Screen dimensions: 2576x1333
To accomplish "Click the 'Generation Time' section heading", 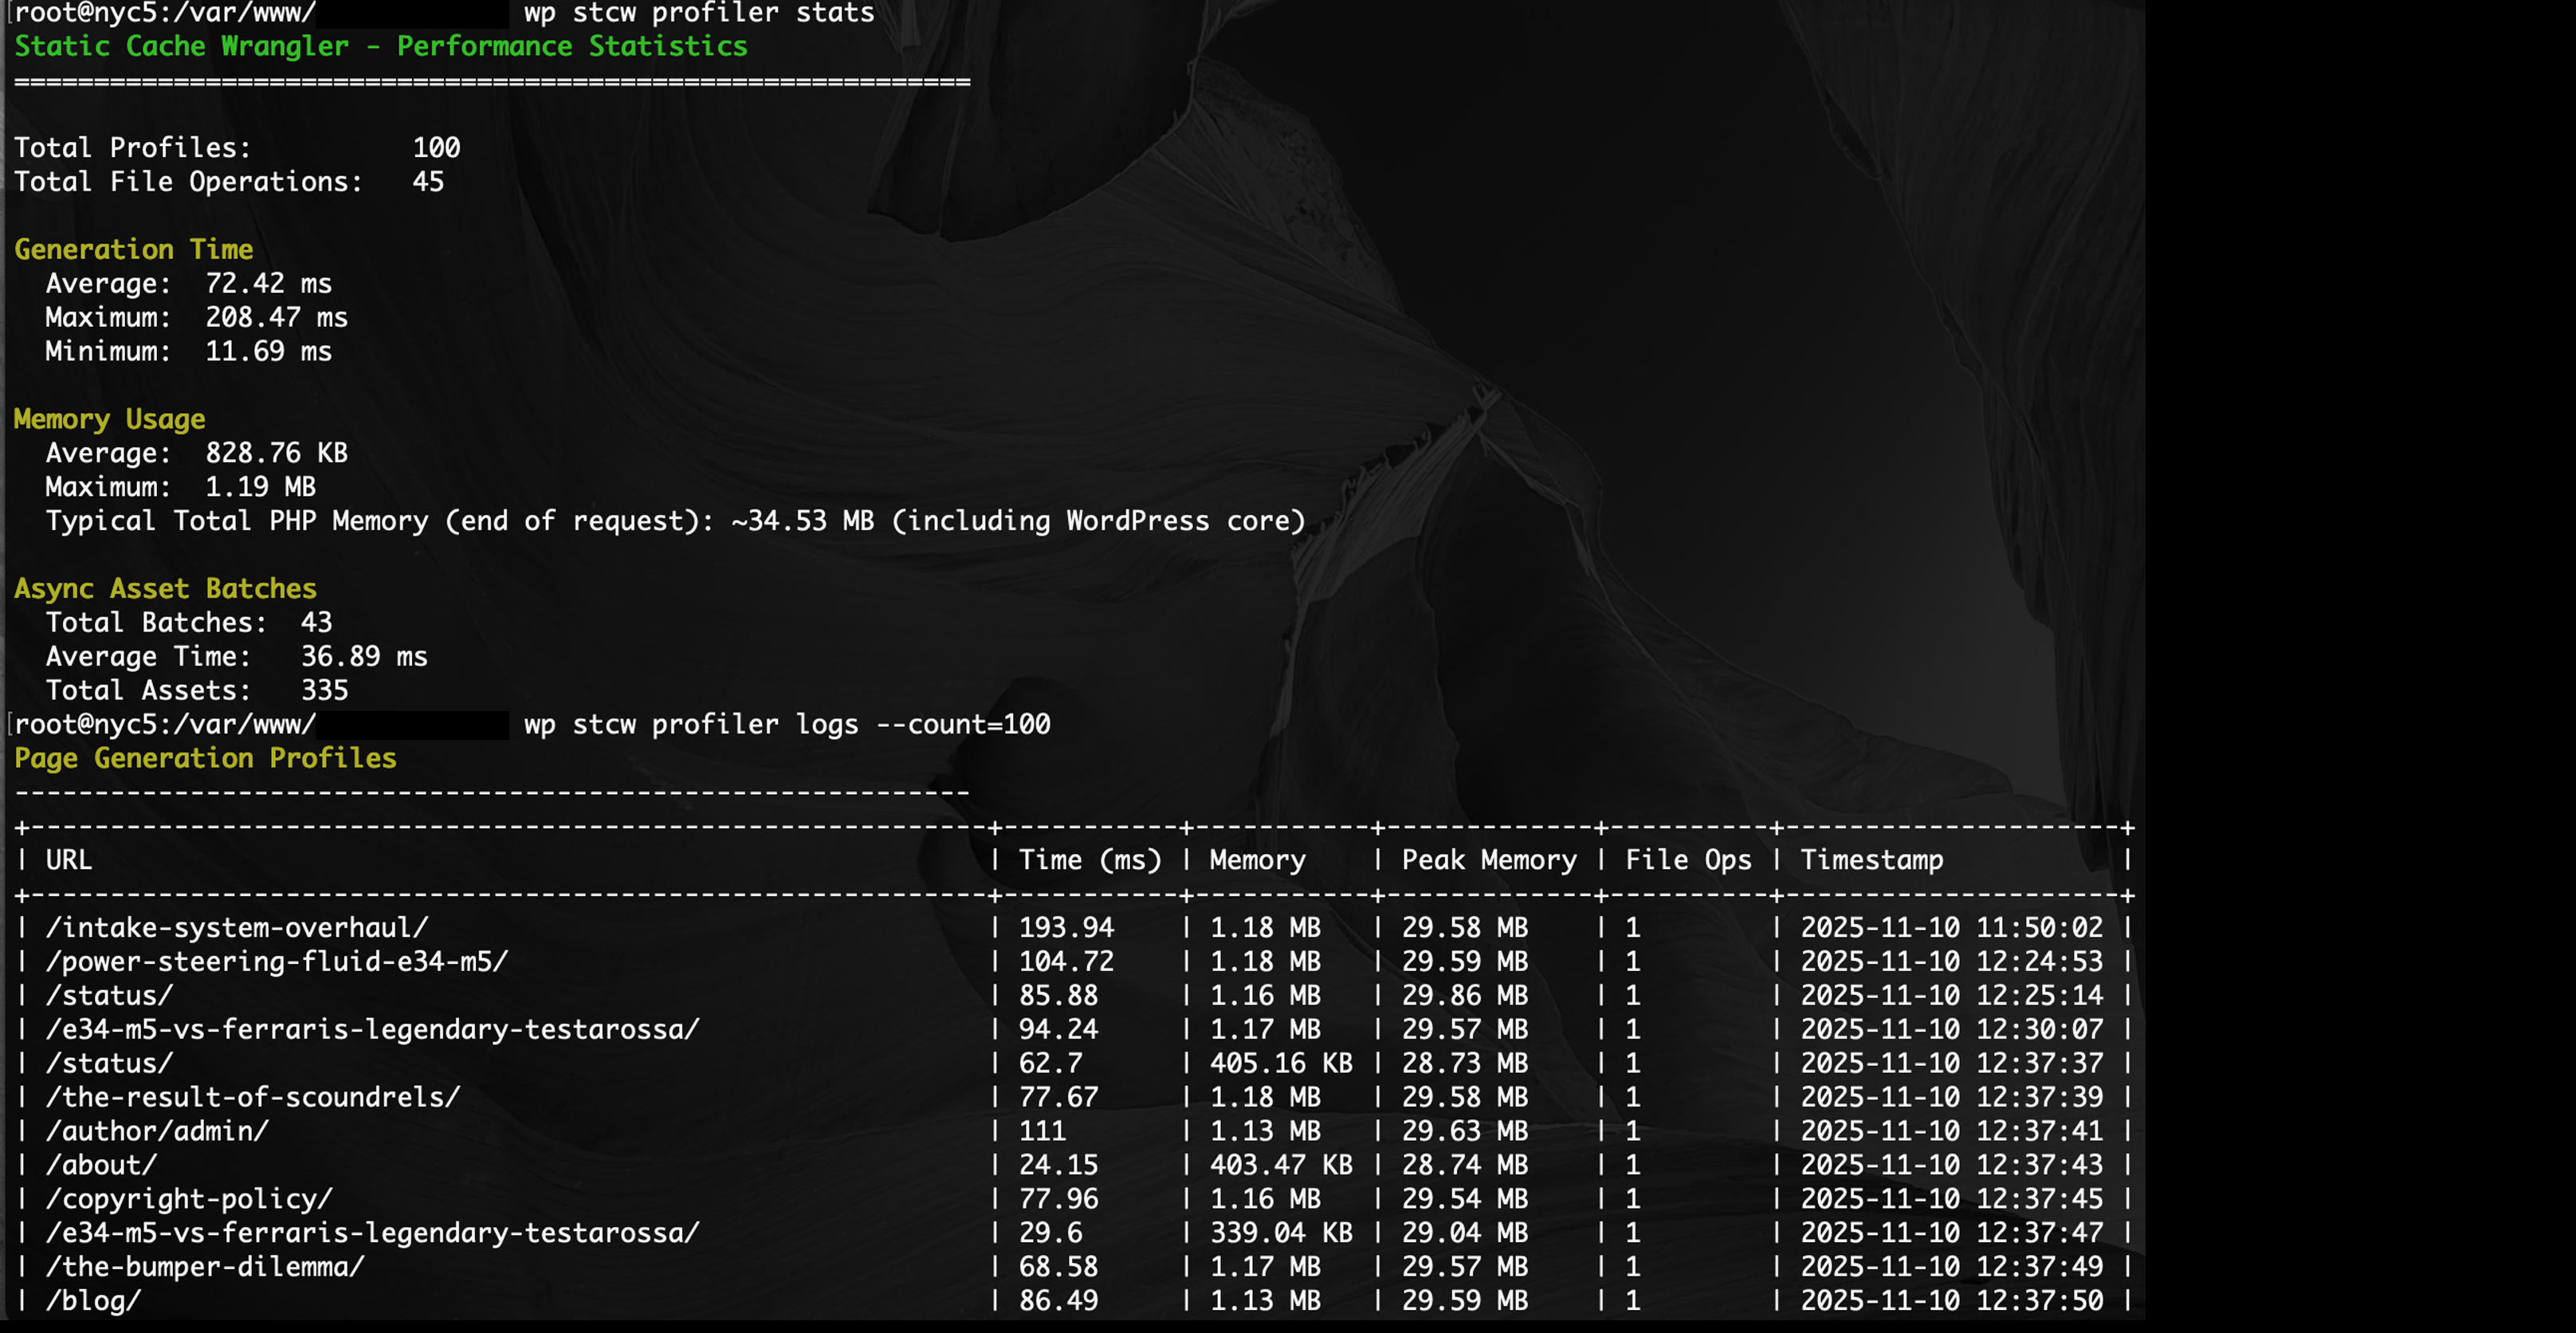I will 133,249.
